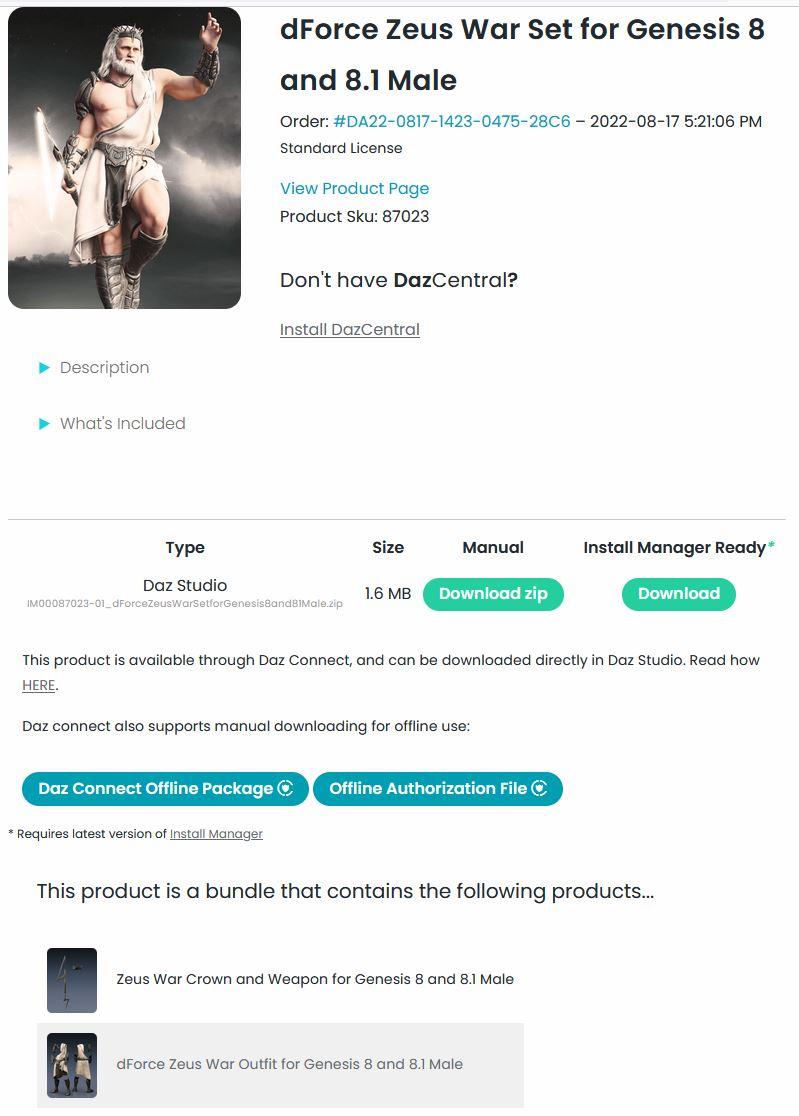Click the Install DazCentral link
Image resolution: width=799 pixels, height=1116 pixels.
pos(349,330)
